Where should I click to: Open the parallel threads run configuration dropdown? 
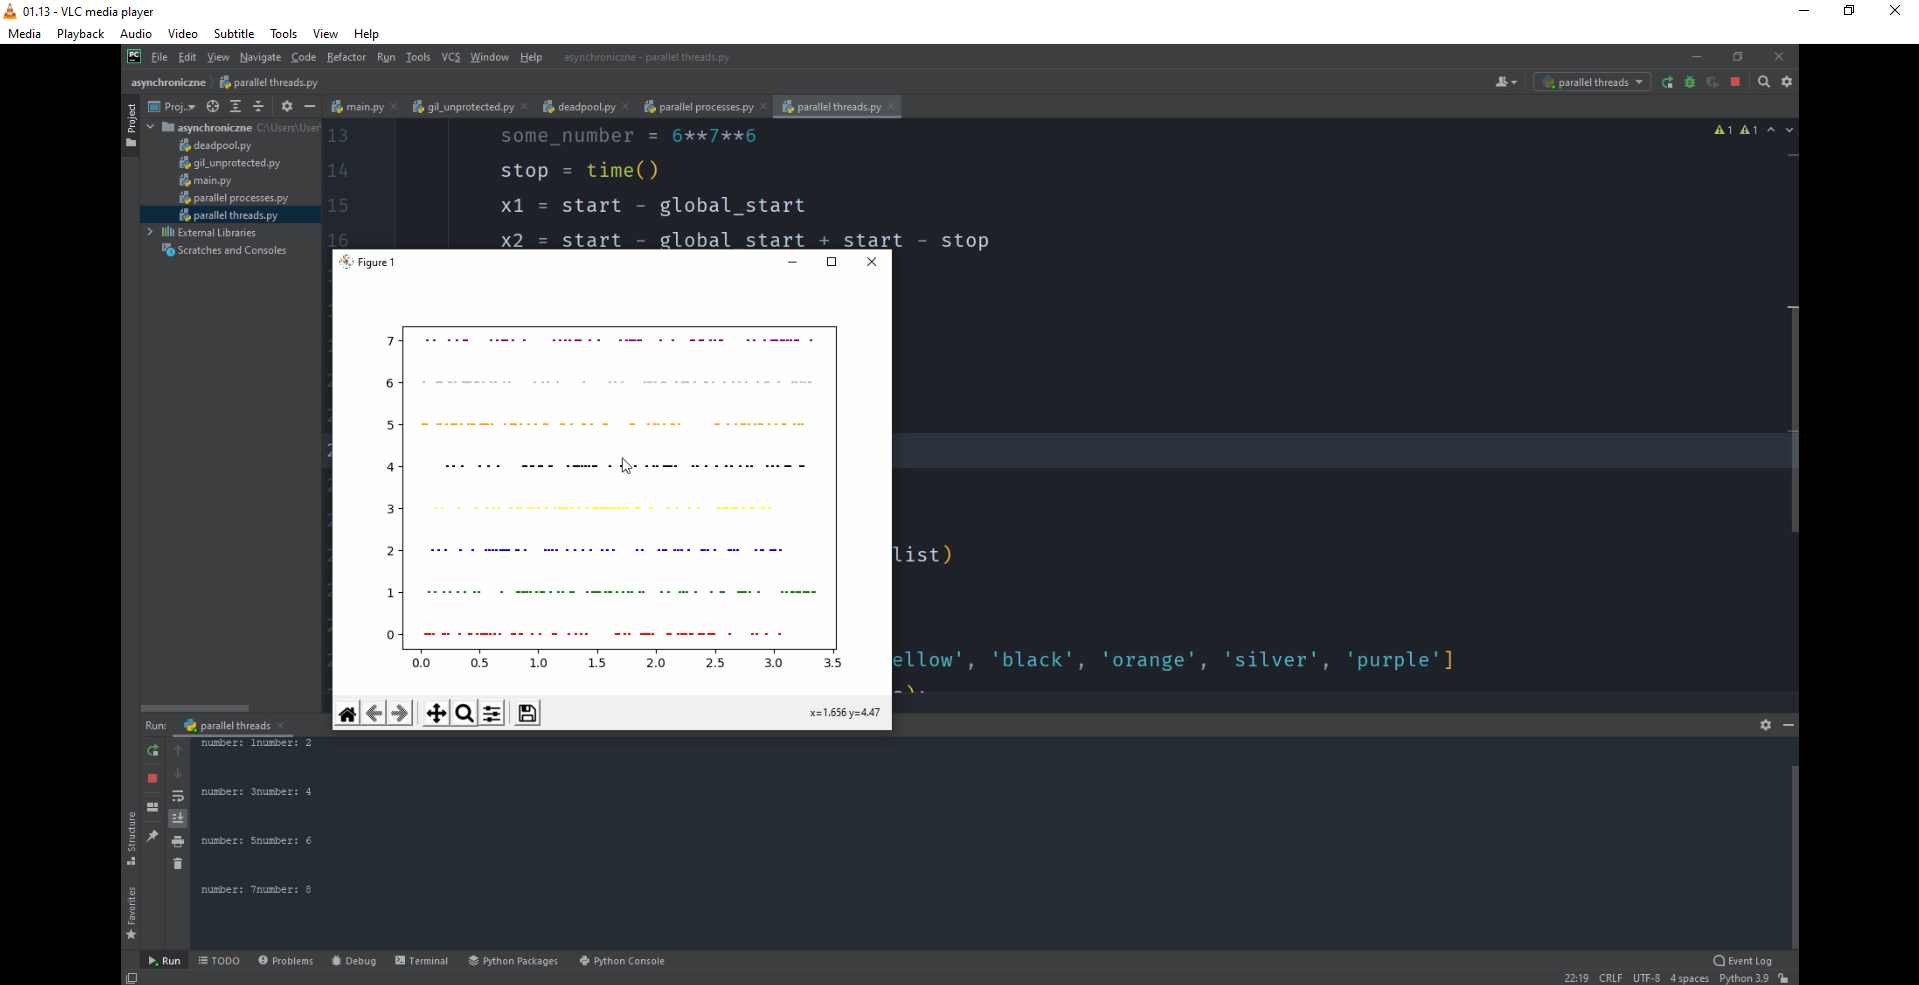[x=1592, y=82]
